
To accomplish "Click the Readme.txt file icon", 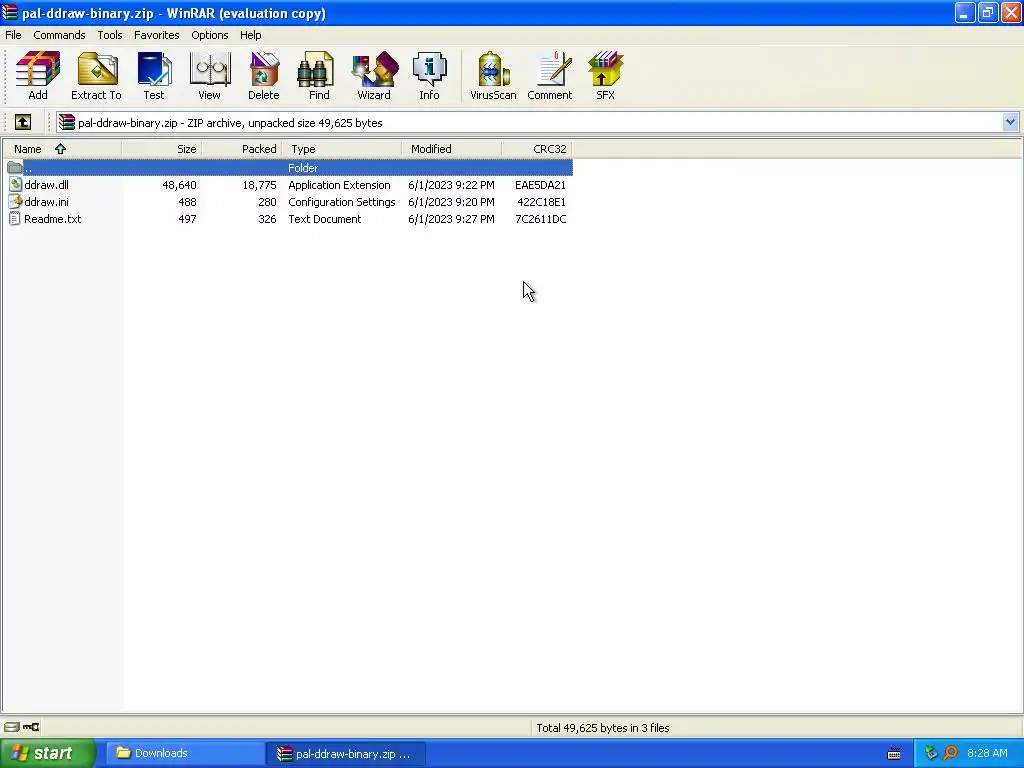I will [15, 219].
